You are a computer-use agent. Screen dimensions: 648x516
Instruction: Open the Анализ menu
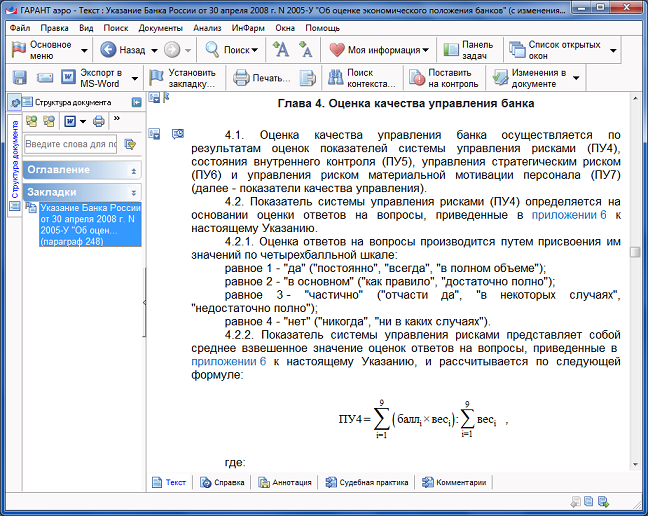[x=208, y=28]
